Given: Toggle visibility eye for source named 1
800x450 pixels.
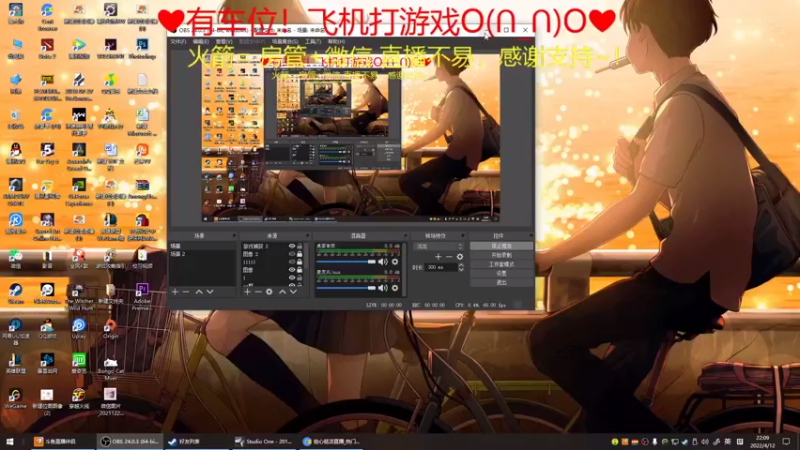Looking at the screenshot, I should coord(292,278).
